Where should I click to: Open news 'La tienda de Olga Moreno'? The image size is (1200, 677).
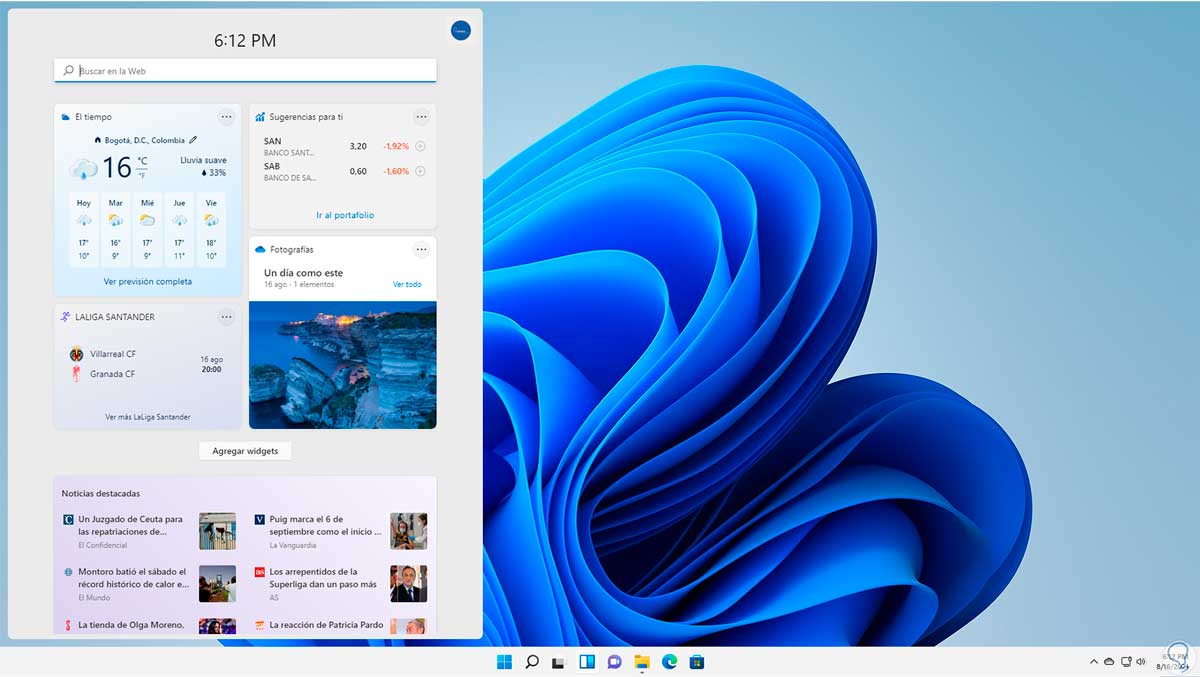coord(131,625)
